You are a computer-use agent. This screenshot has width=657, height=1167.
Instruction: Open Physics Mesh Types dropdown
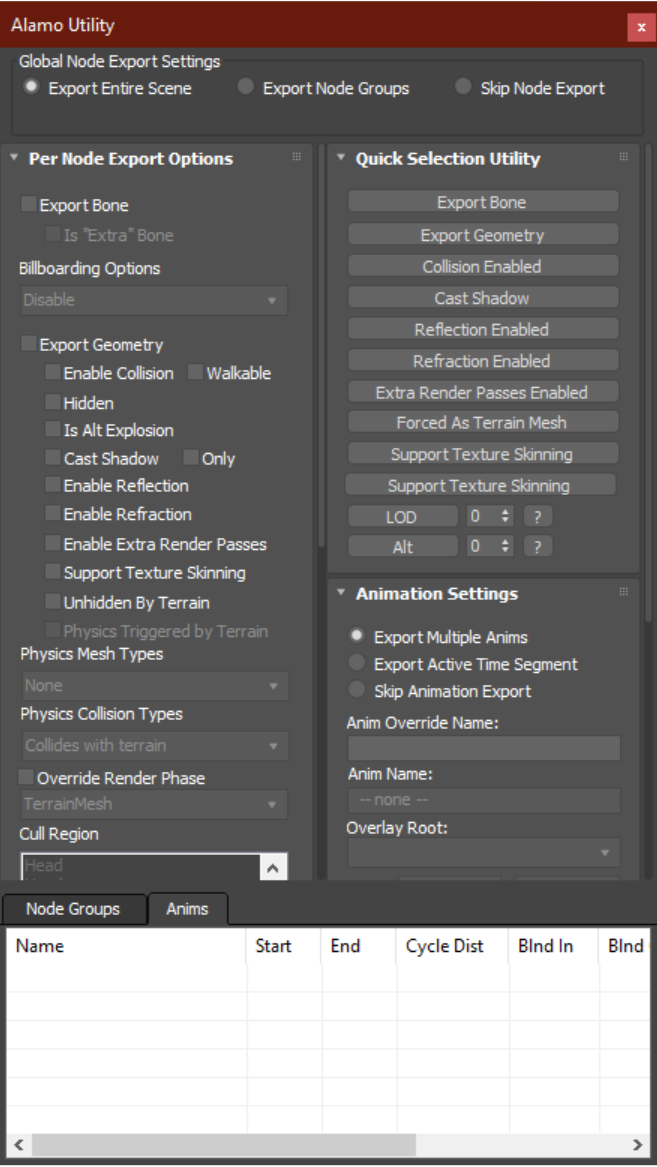point(154,685)
